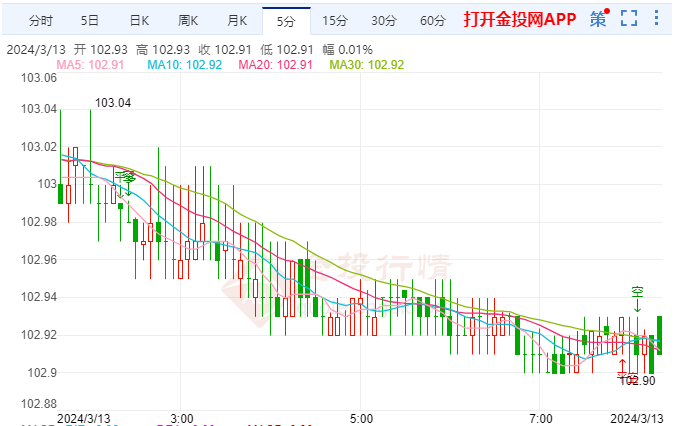Open the 策 strategy icon
Viewport: 677px width, 426px height.
click(600, 19)
